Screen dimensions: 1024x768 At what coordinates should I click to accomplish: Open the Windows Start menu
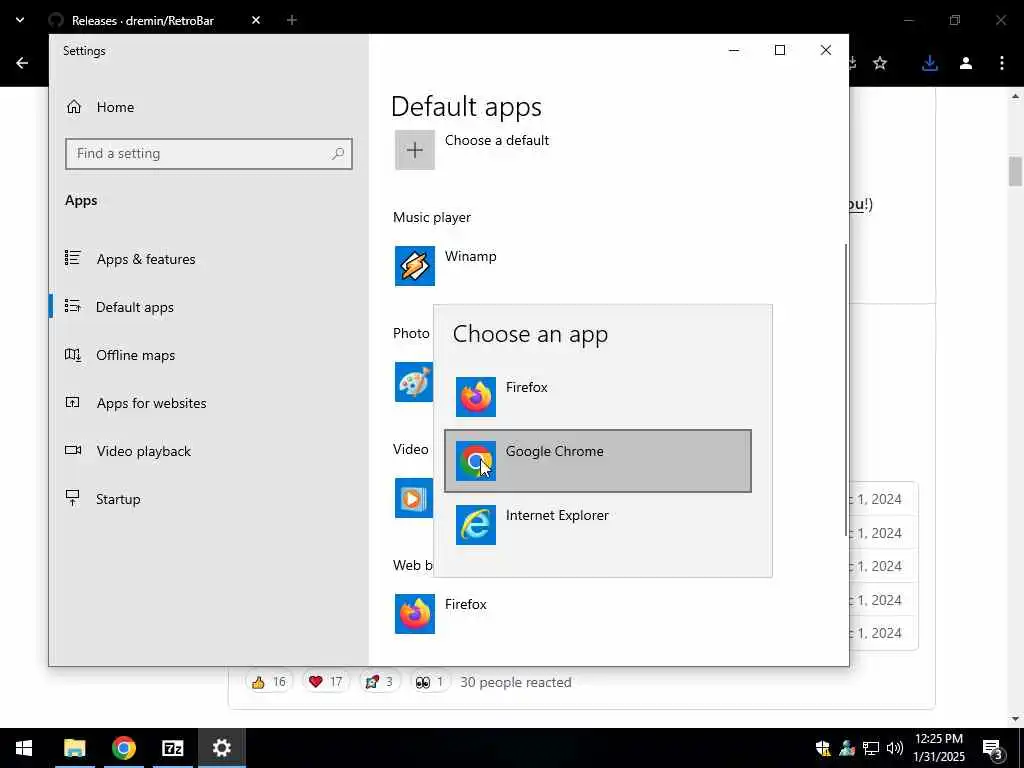(24, 748)
